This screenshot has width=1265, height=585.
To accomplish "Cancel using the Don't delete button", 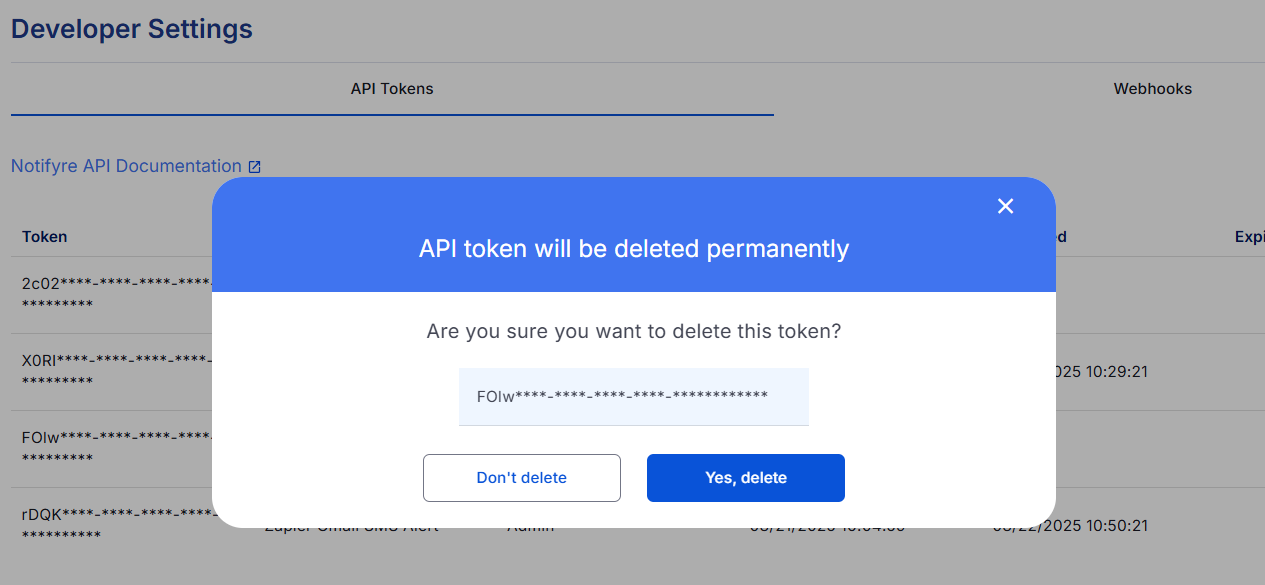I will point(521,478).
